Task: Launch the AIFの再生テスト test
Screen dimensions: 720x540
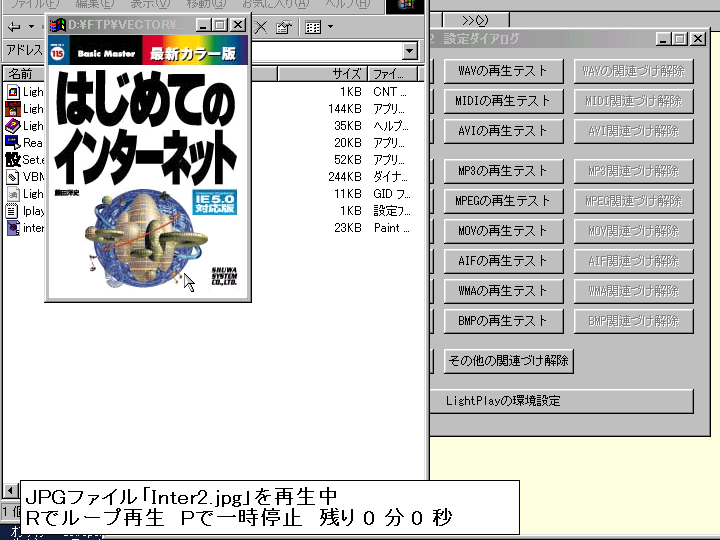Action: click(503, 261)
